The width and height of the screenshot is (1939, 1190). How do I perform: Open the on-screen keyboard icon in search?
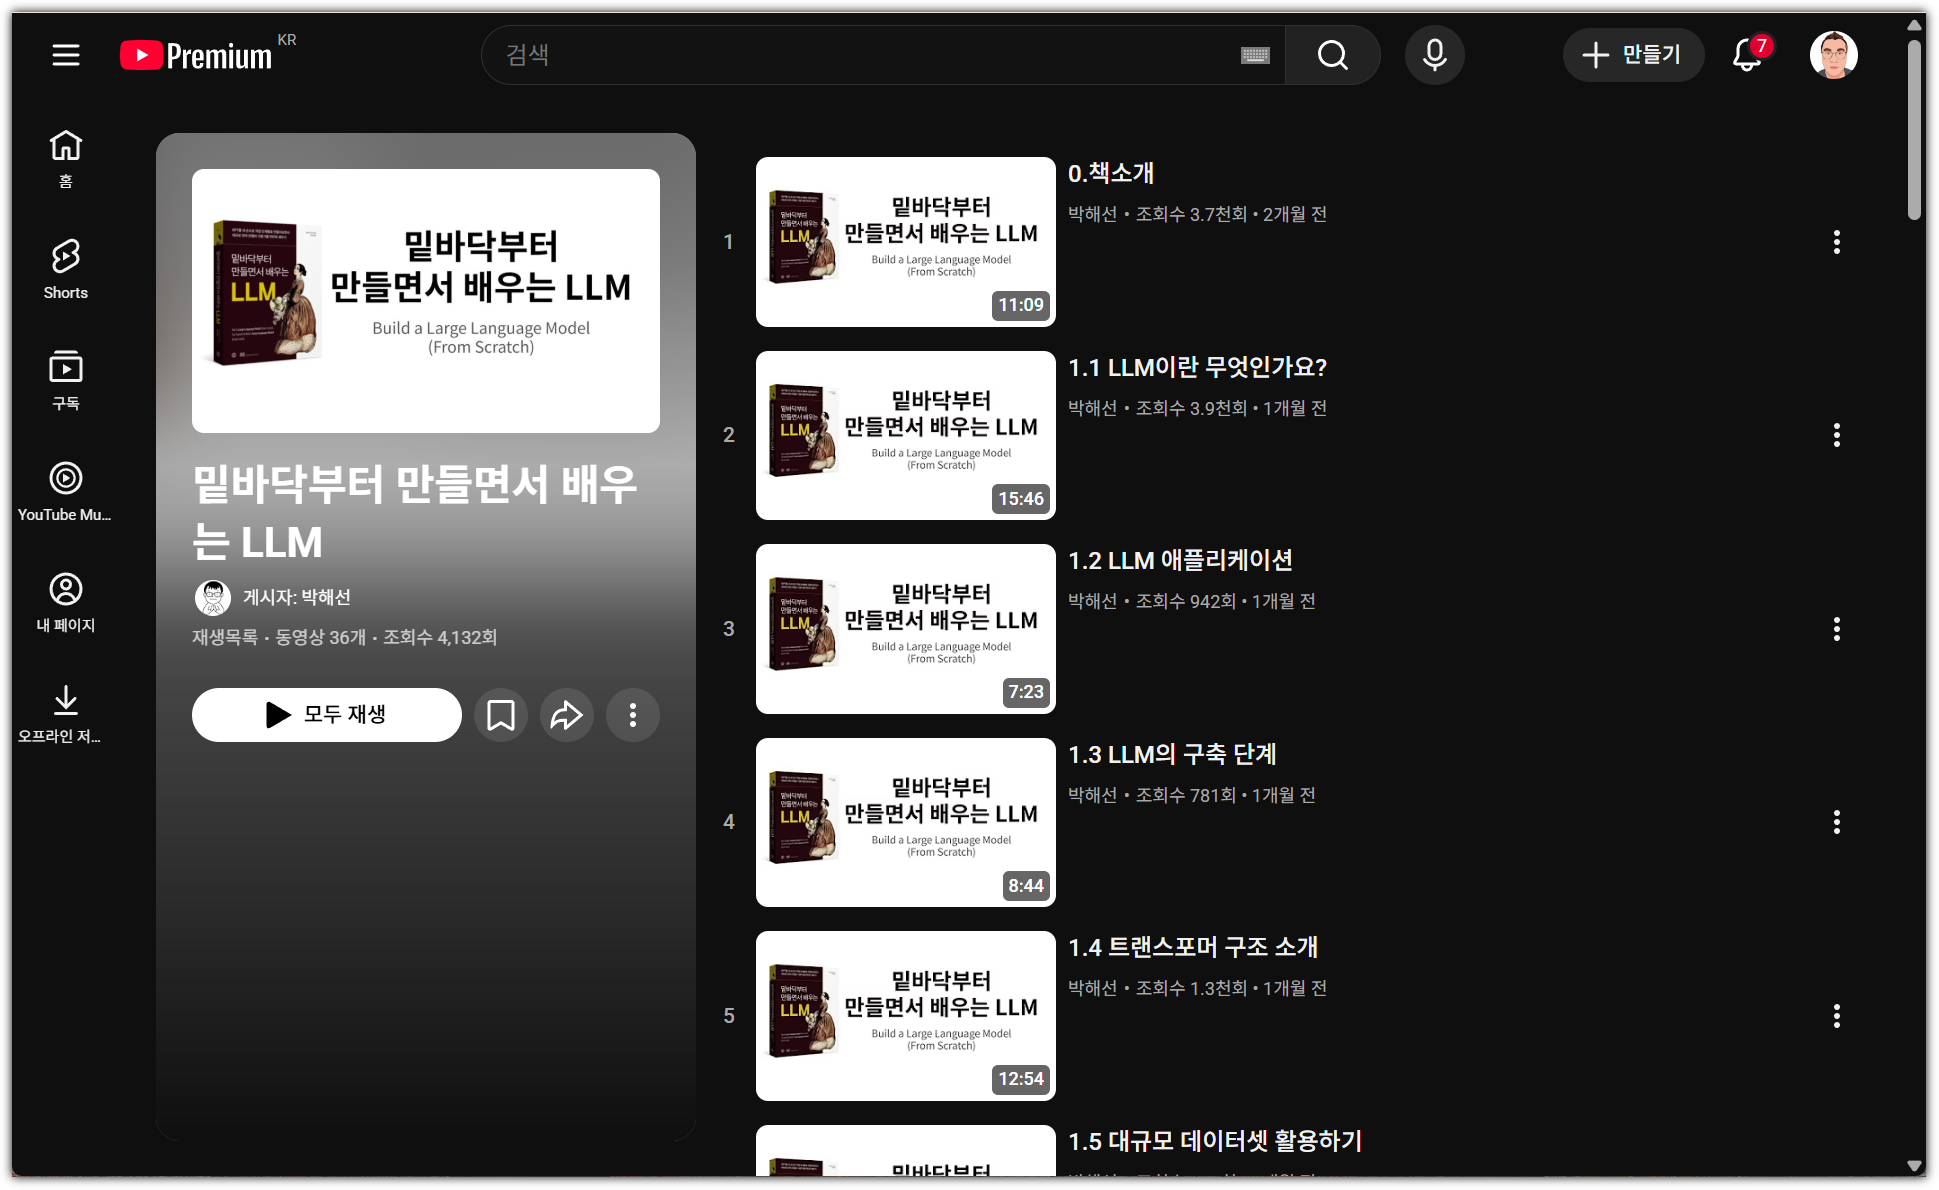click(1255, 55)
